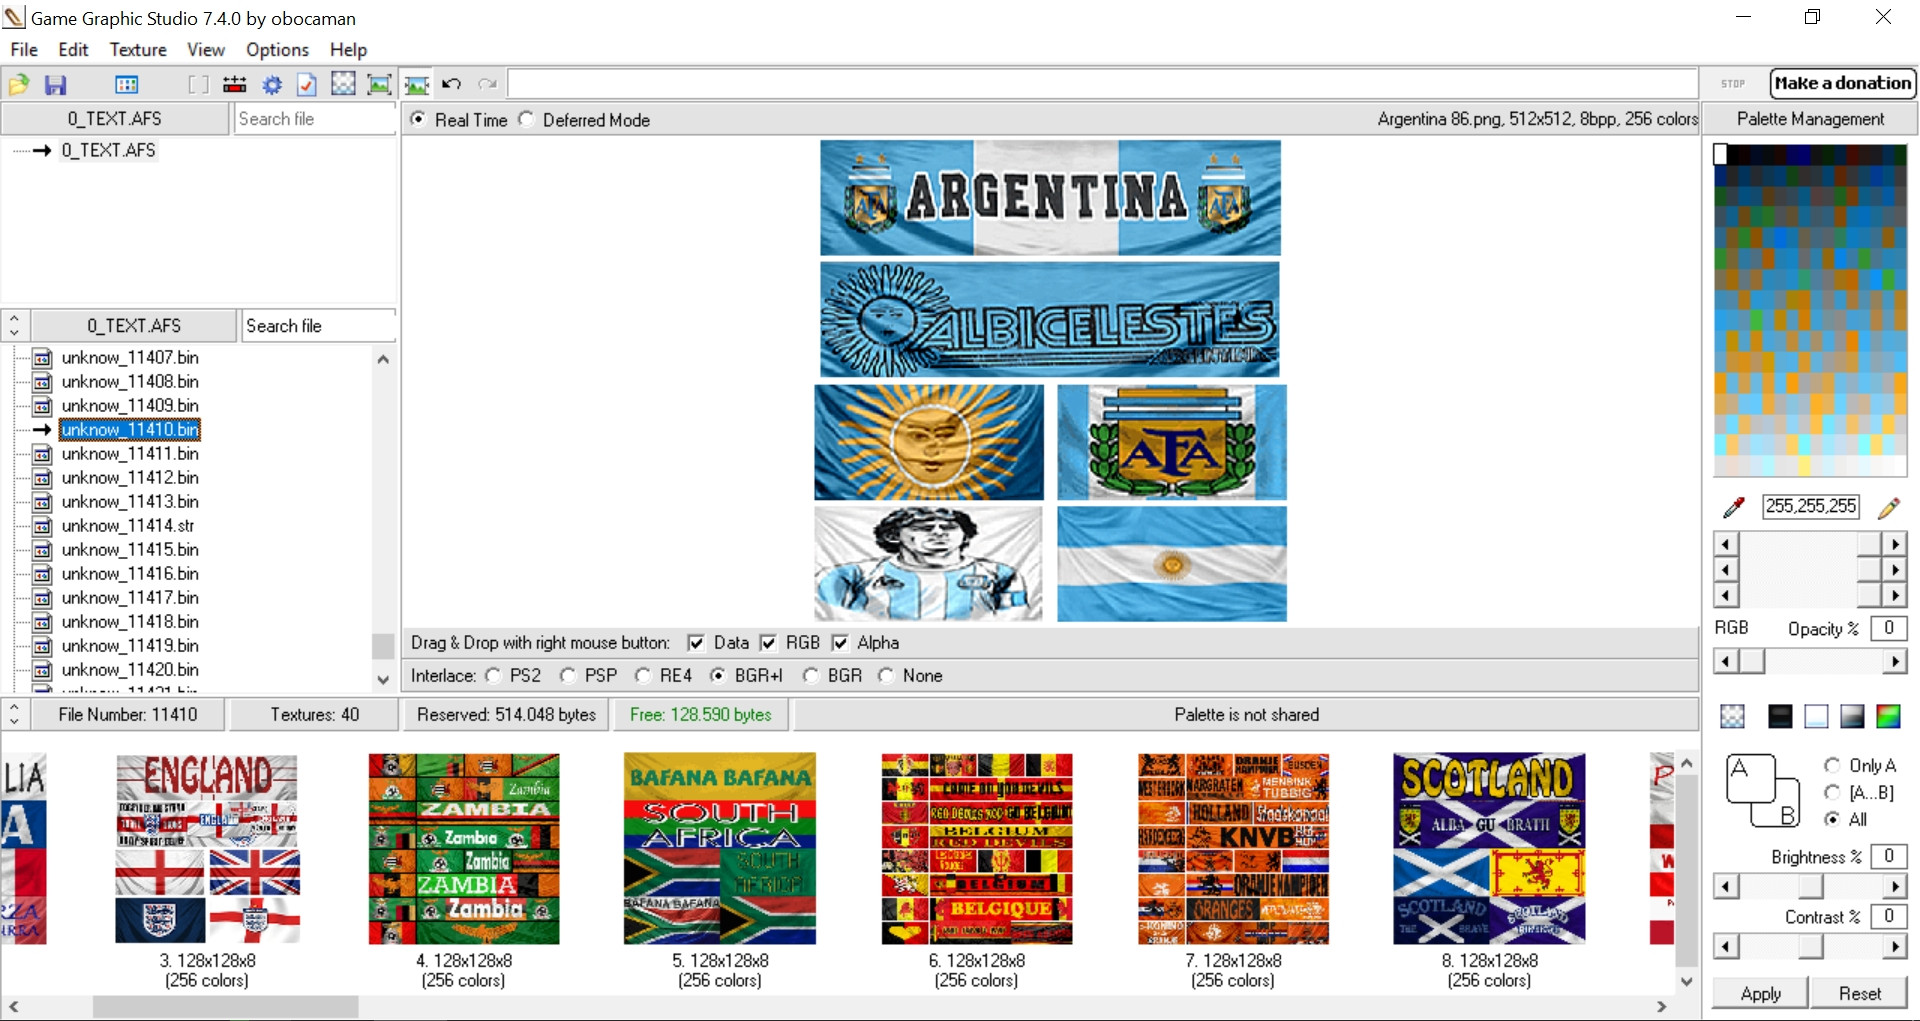Click the document with checkmark icon
This screenshot has width=1920, height=1021.
(x=307, y=85)
